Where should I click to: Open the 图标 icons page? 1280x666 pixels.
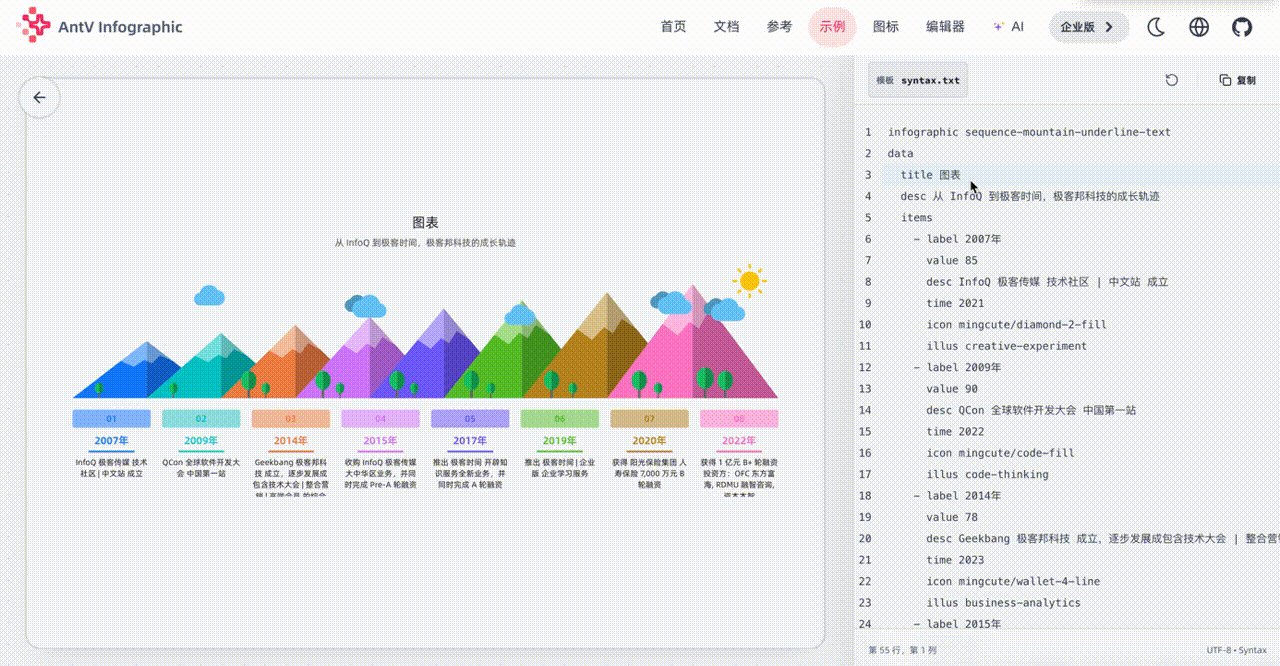[885, 27]
